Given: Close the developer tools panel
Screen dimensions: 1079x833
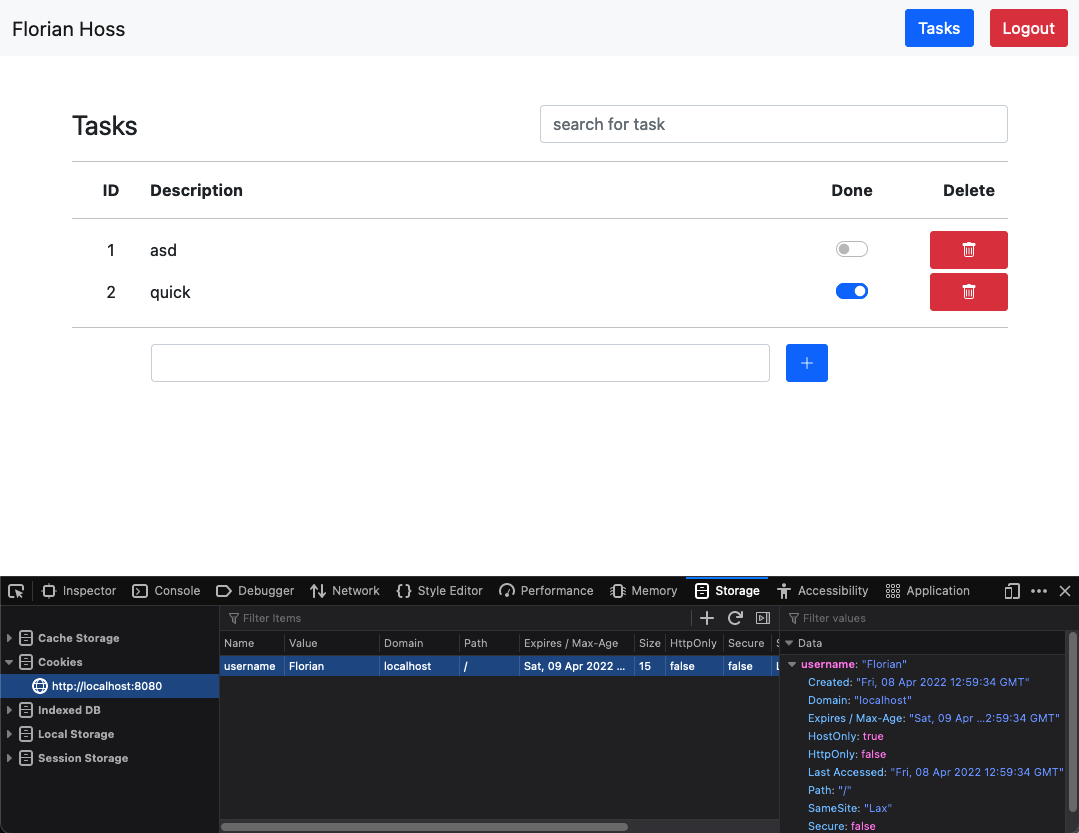Looking at the screenshot, I should coord(1065,591).
